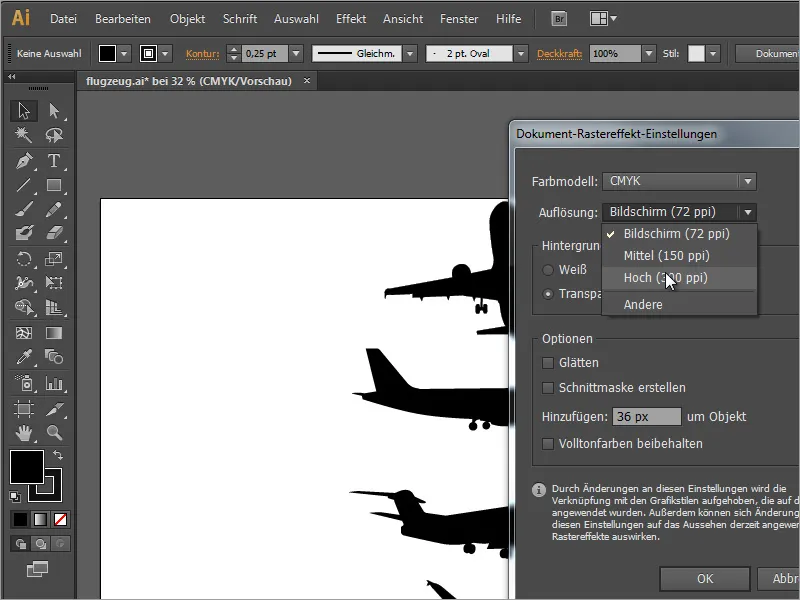Screen dimensions: 800x600
Task: Open the Kontur weight dropdown
Action: (x=296, y=53)
